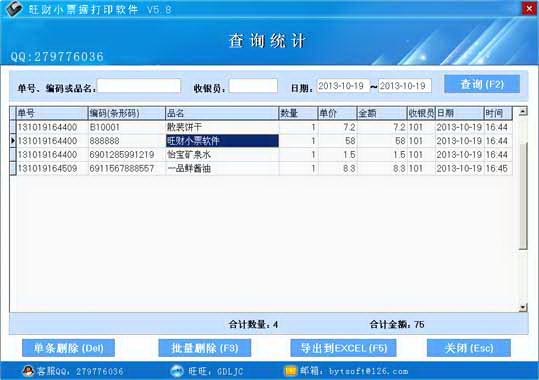Select the 散装饼干 cell
The image size is (539, 380).
[222, 127]
